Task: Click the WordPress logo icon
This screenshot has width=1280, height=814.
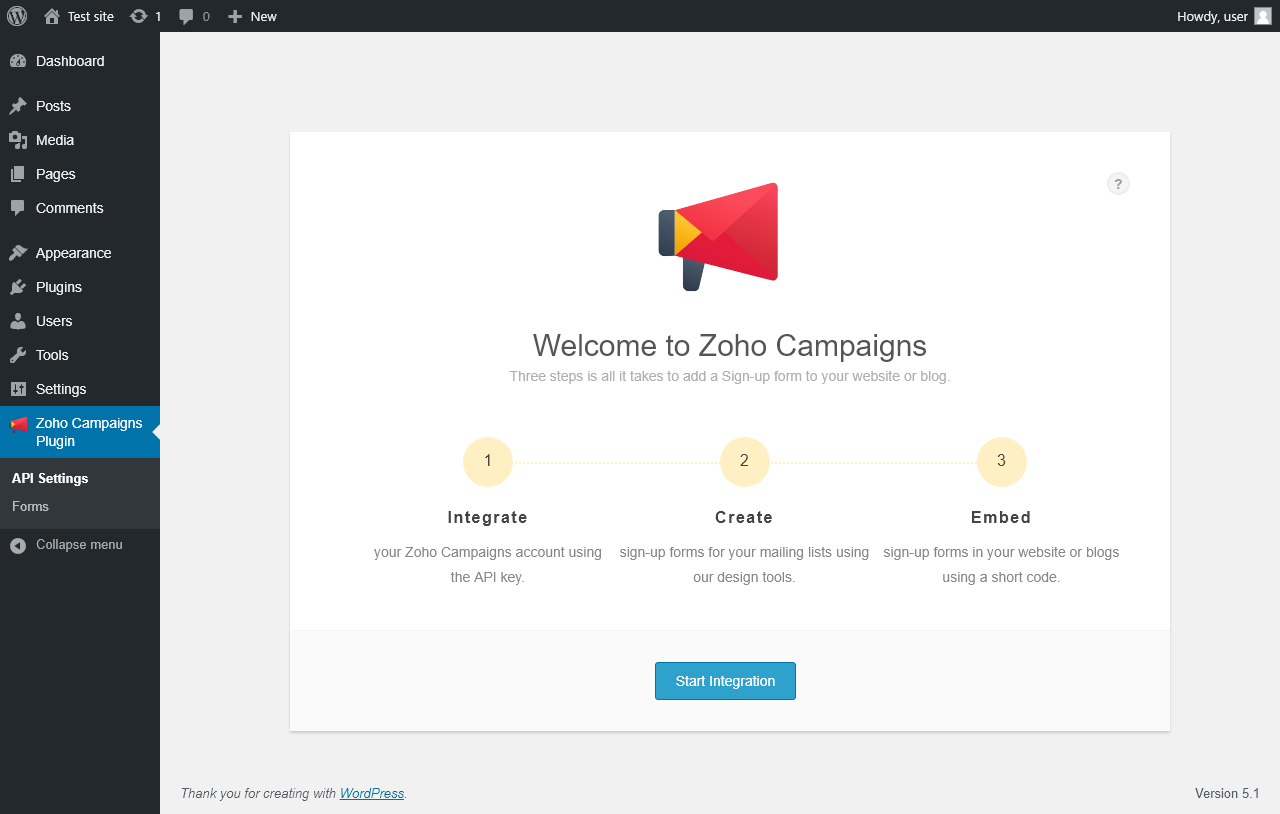Action: coord(17,16)
